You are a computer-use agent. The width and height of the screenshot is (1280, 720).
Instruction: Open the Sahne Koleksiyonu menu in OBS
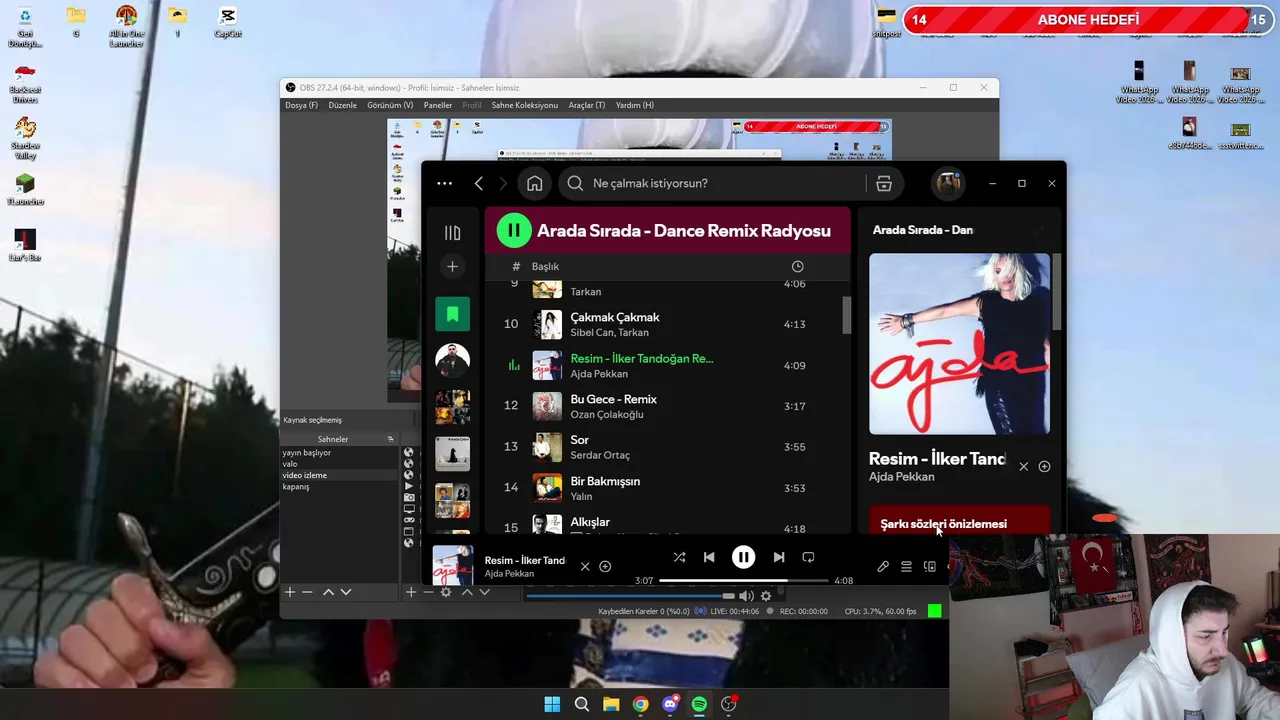click(x=524, y=105)
